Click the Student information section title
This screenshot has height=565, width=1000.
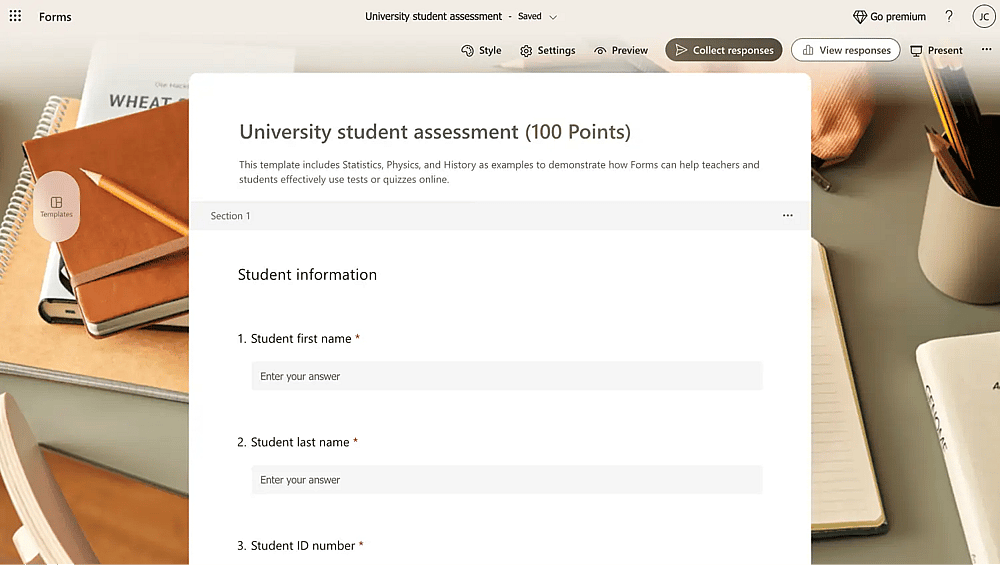click(x=307, y=275)
